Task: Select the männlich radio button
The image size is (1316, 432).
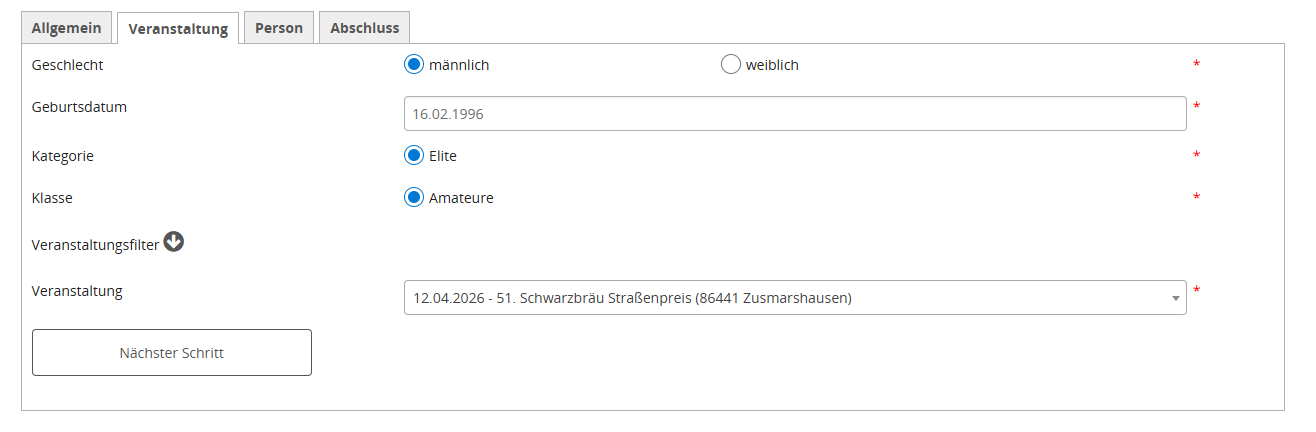Action: point(414,65)
